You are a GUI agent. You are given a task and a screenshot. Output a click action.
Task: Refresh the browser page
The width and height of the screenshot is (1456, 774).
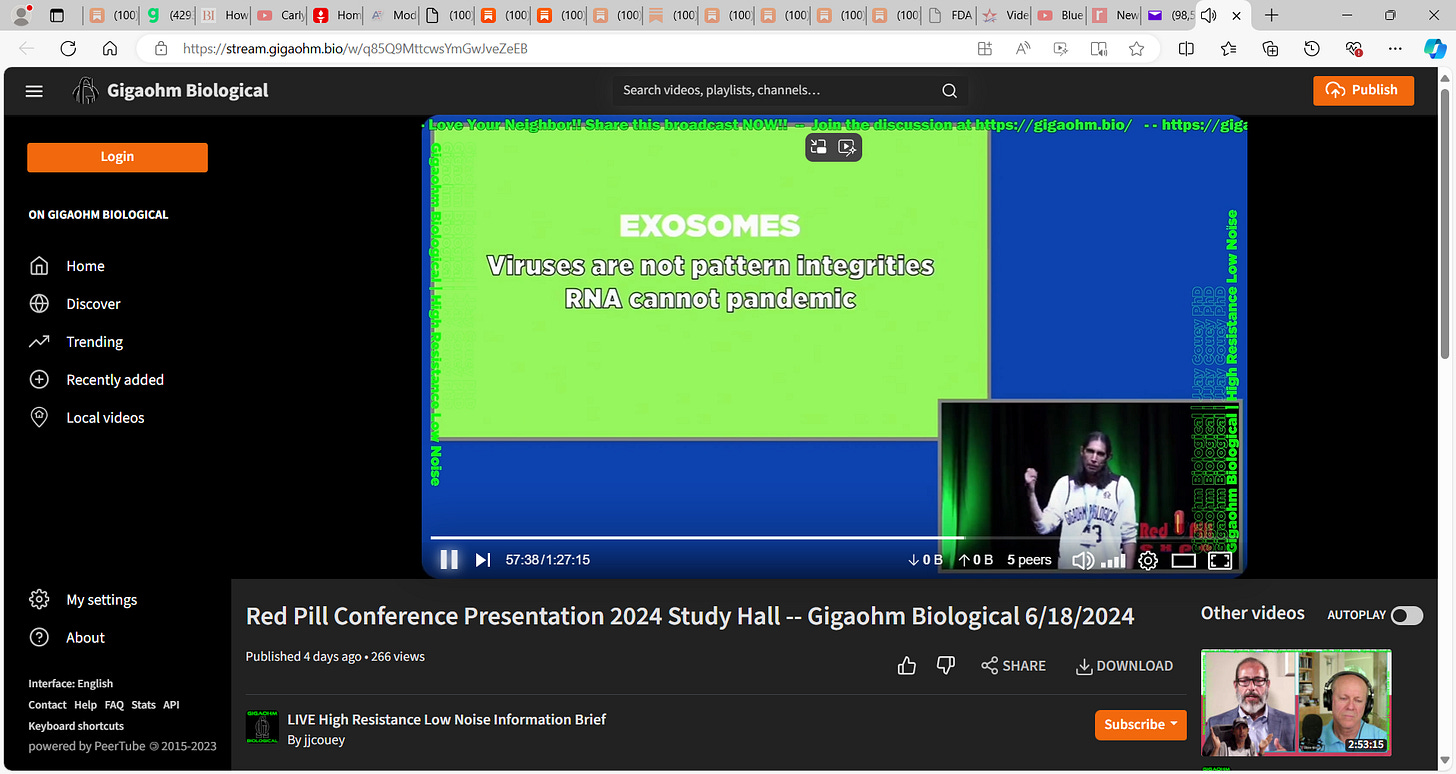click(x=68, y=48)
